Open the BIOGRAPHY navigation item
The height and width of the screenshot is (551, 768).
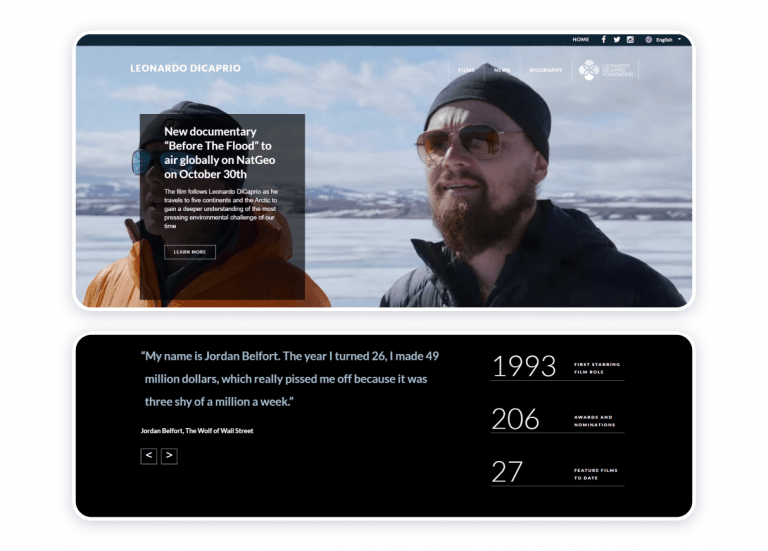(x=546, y=70)
